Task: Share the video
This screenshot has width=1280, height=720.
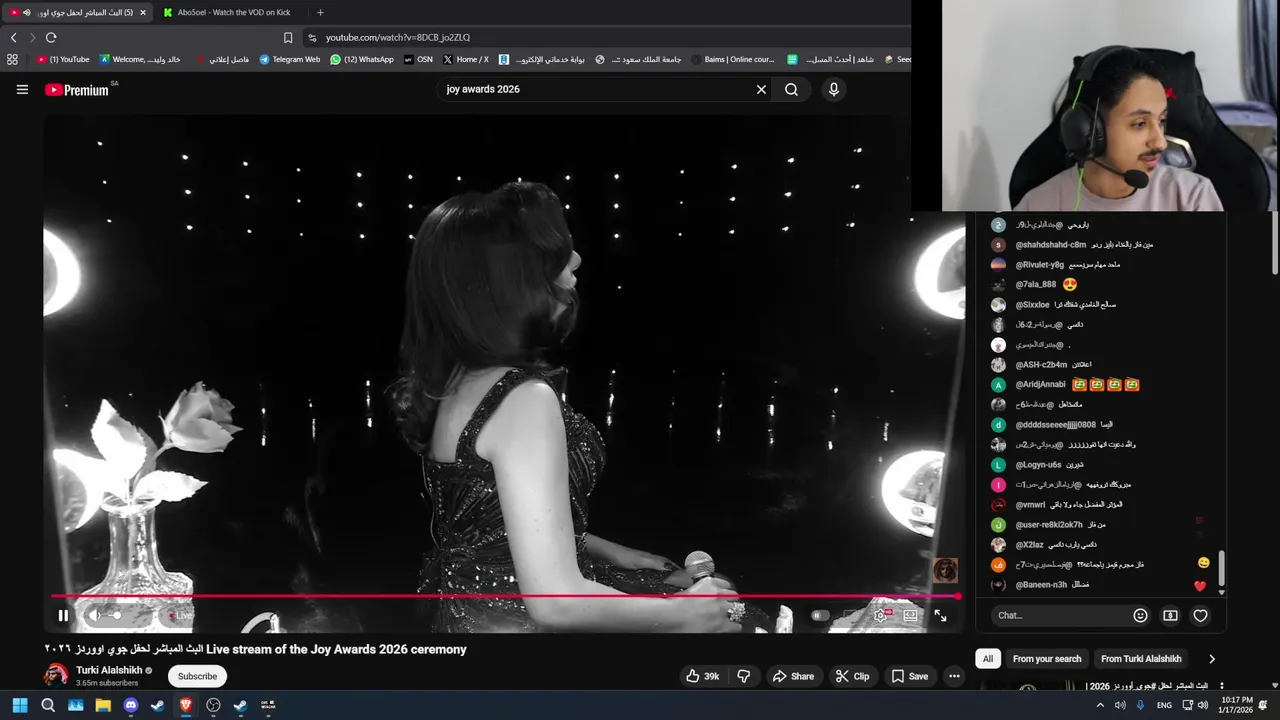Action: (793, 676)
